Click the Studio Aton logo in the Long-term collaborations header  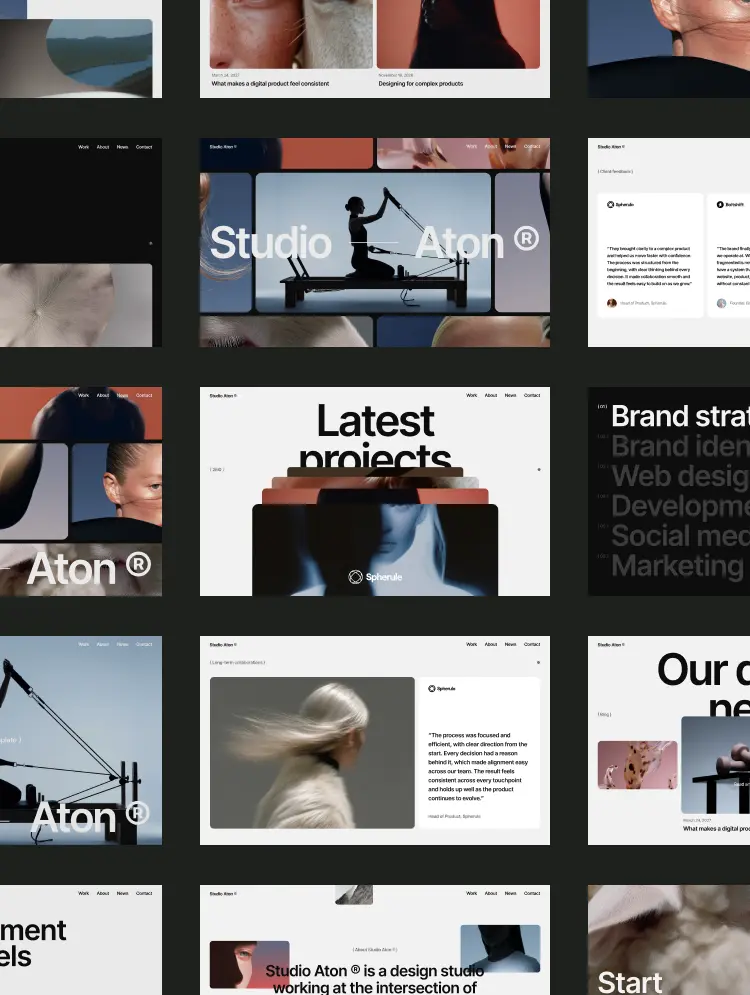[x=223, y=645]
